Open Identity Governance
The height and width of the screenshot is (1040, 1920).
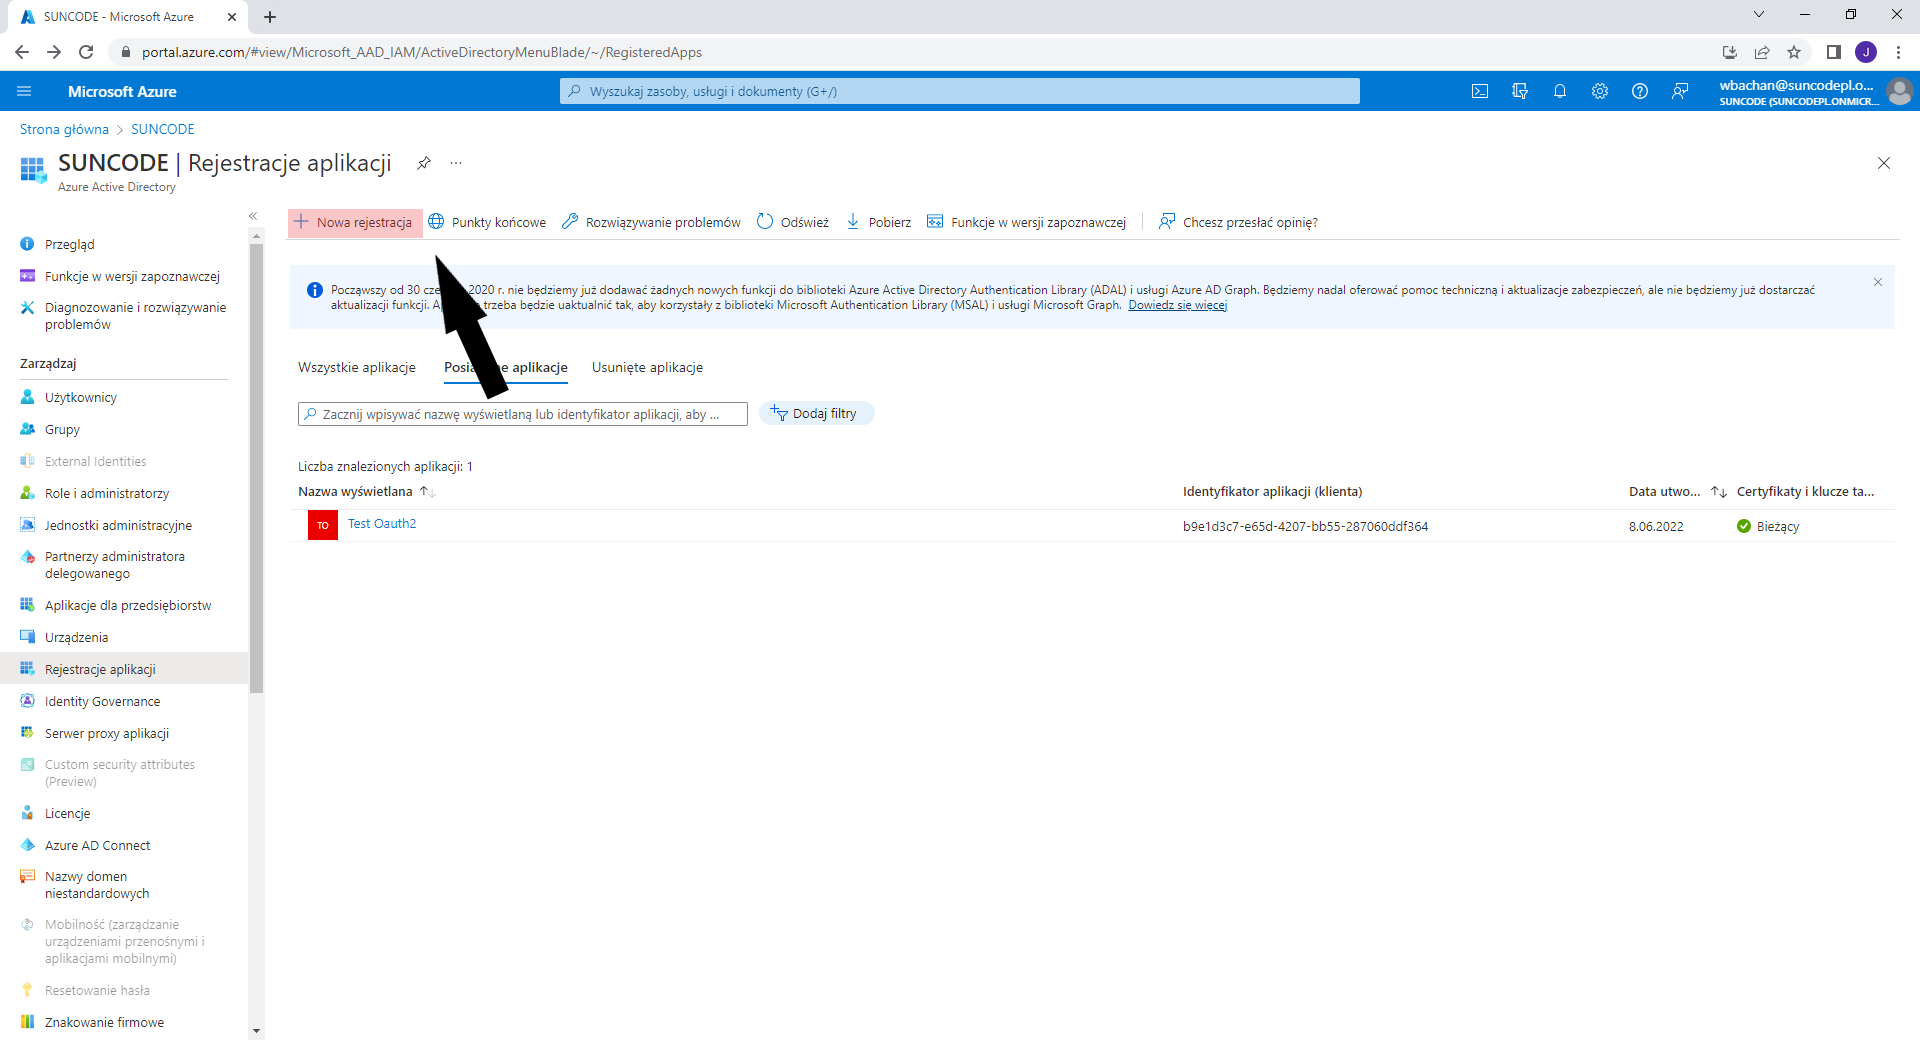(102, 701)
